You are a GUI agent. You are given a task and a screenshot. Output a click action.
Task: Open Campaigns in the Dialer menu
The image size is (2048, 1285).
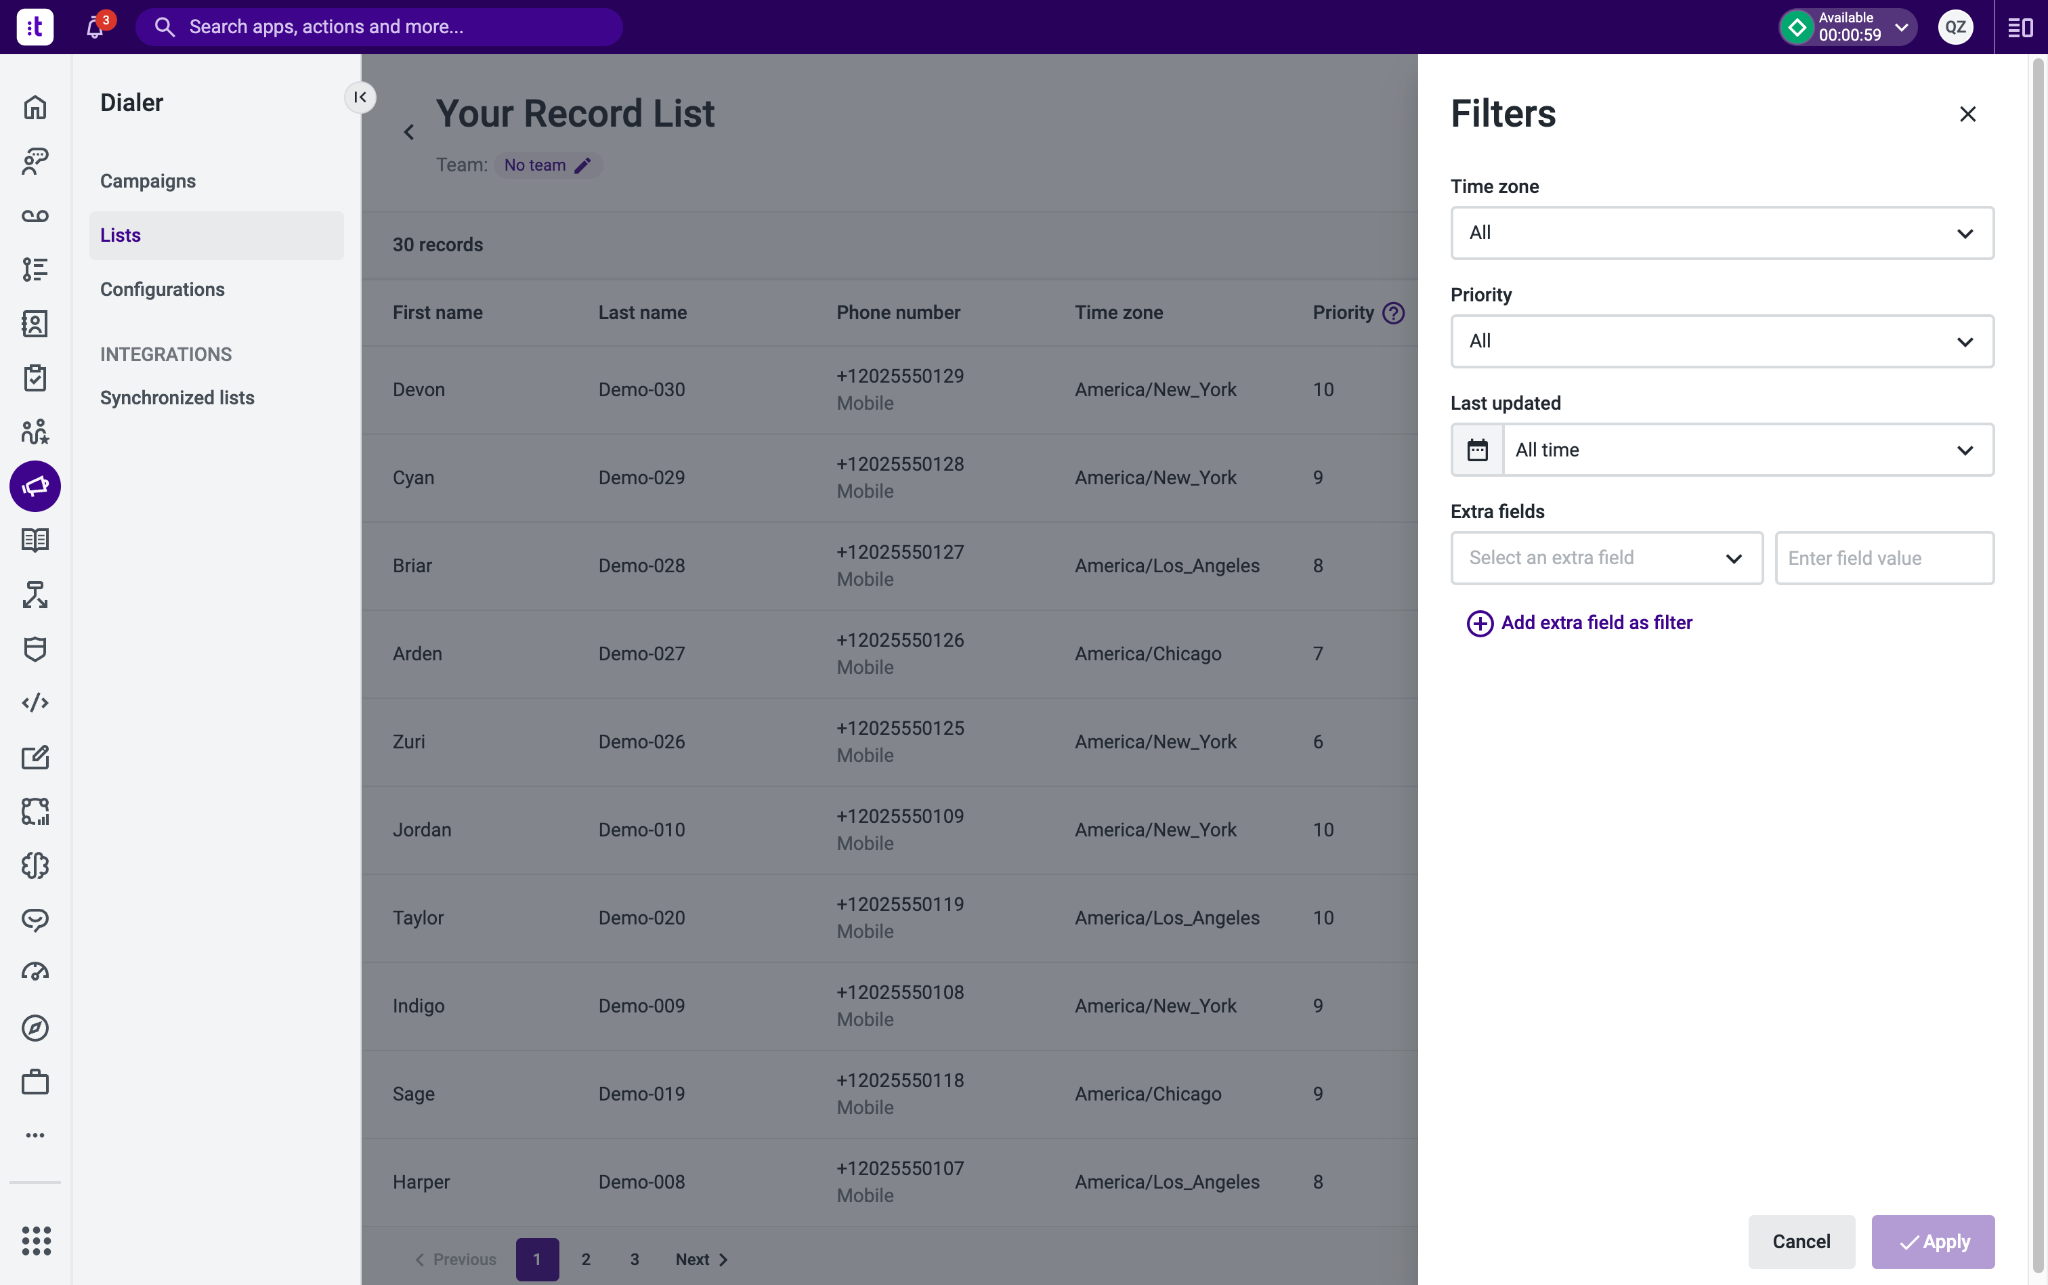coord(148,181)
